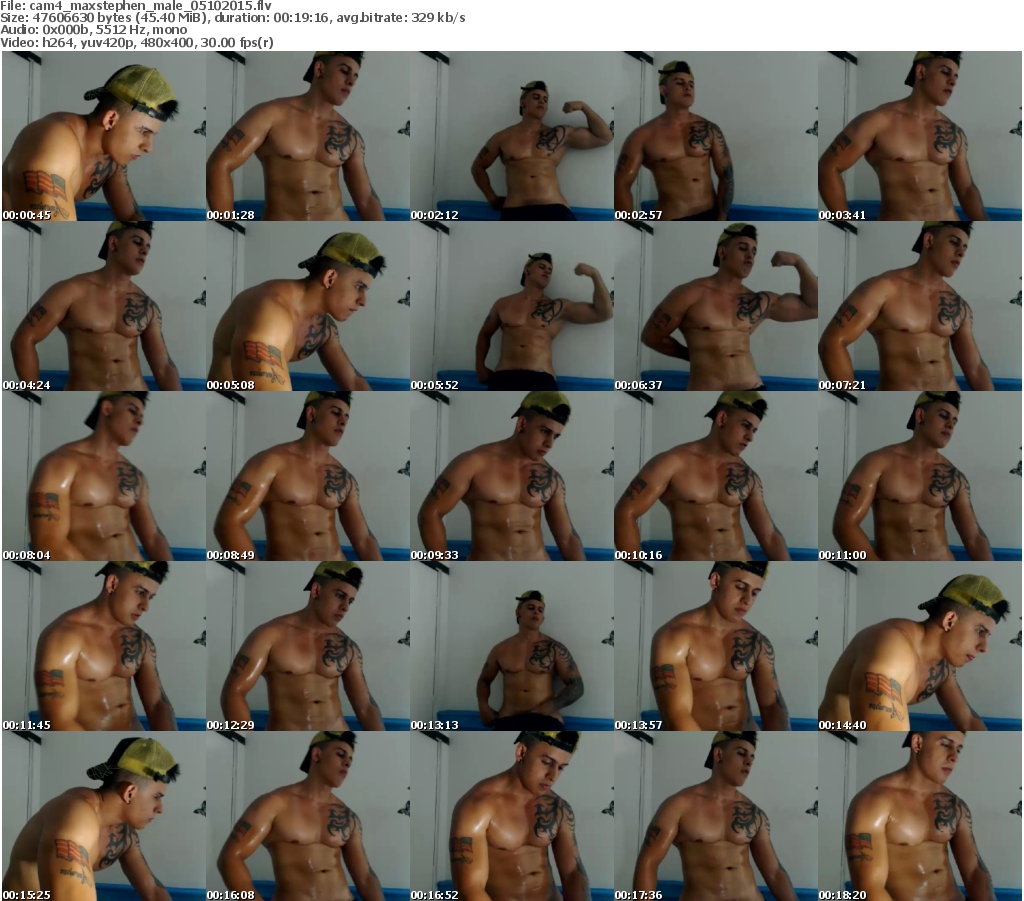Image resolution: width=1024 pixels, height=901 pixels.
Task: Click the thumbnail labeled 00:16:52
Action: click(512, 816)
